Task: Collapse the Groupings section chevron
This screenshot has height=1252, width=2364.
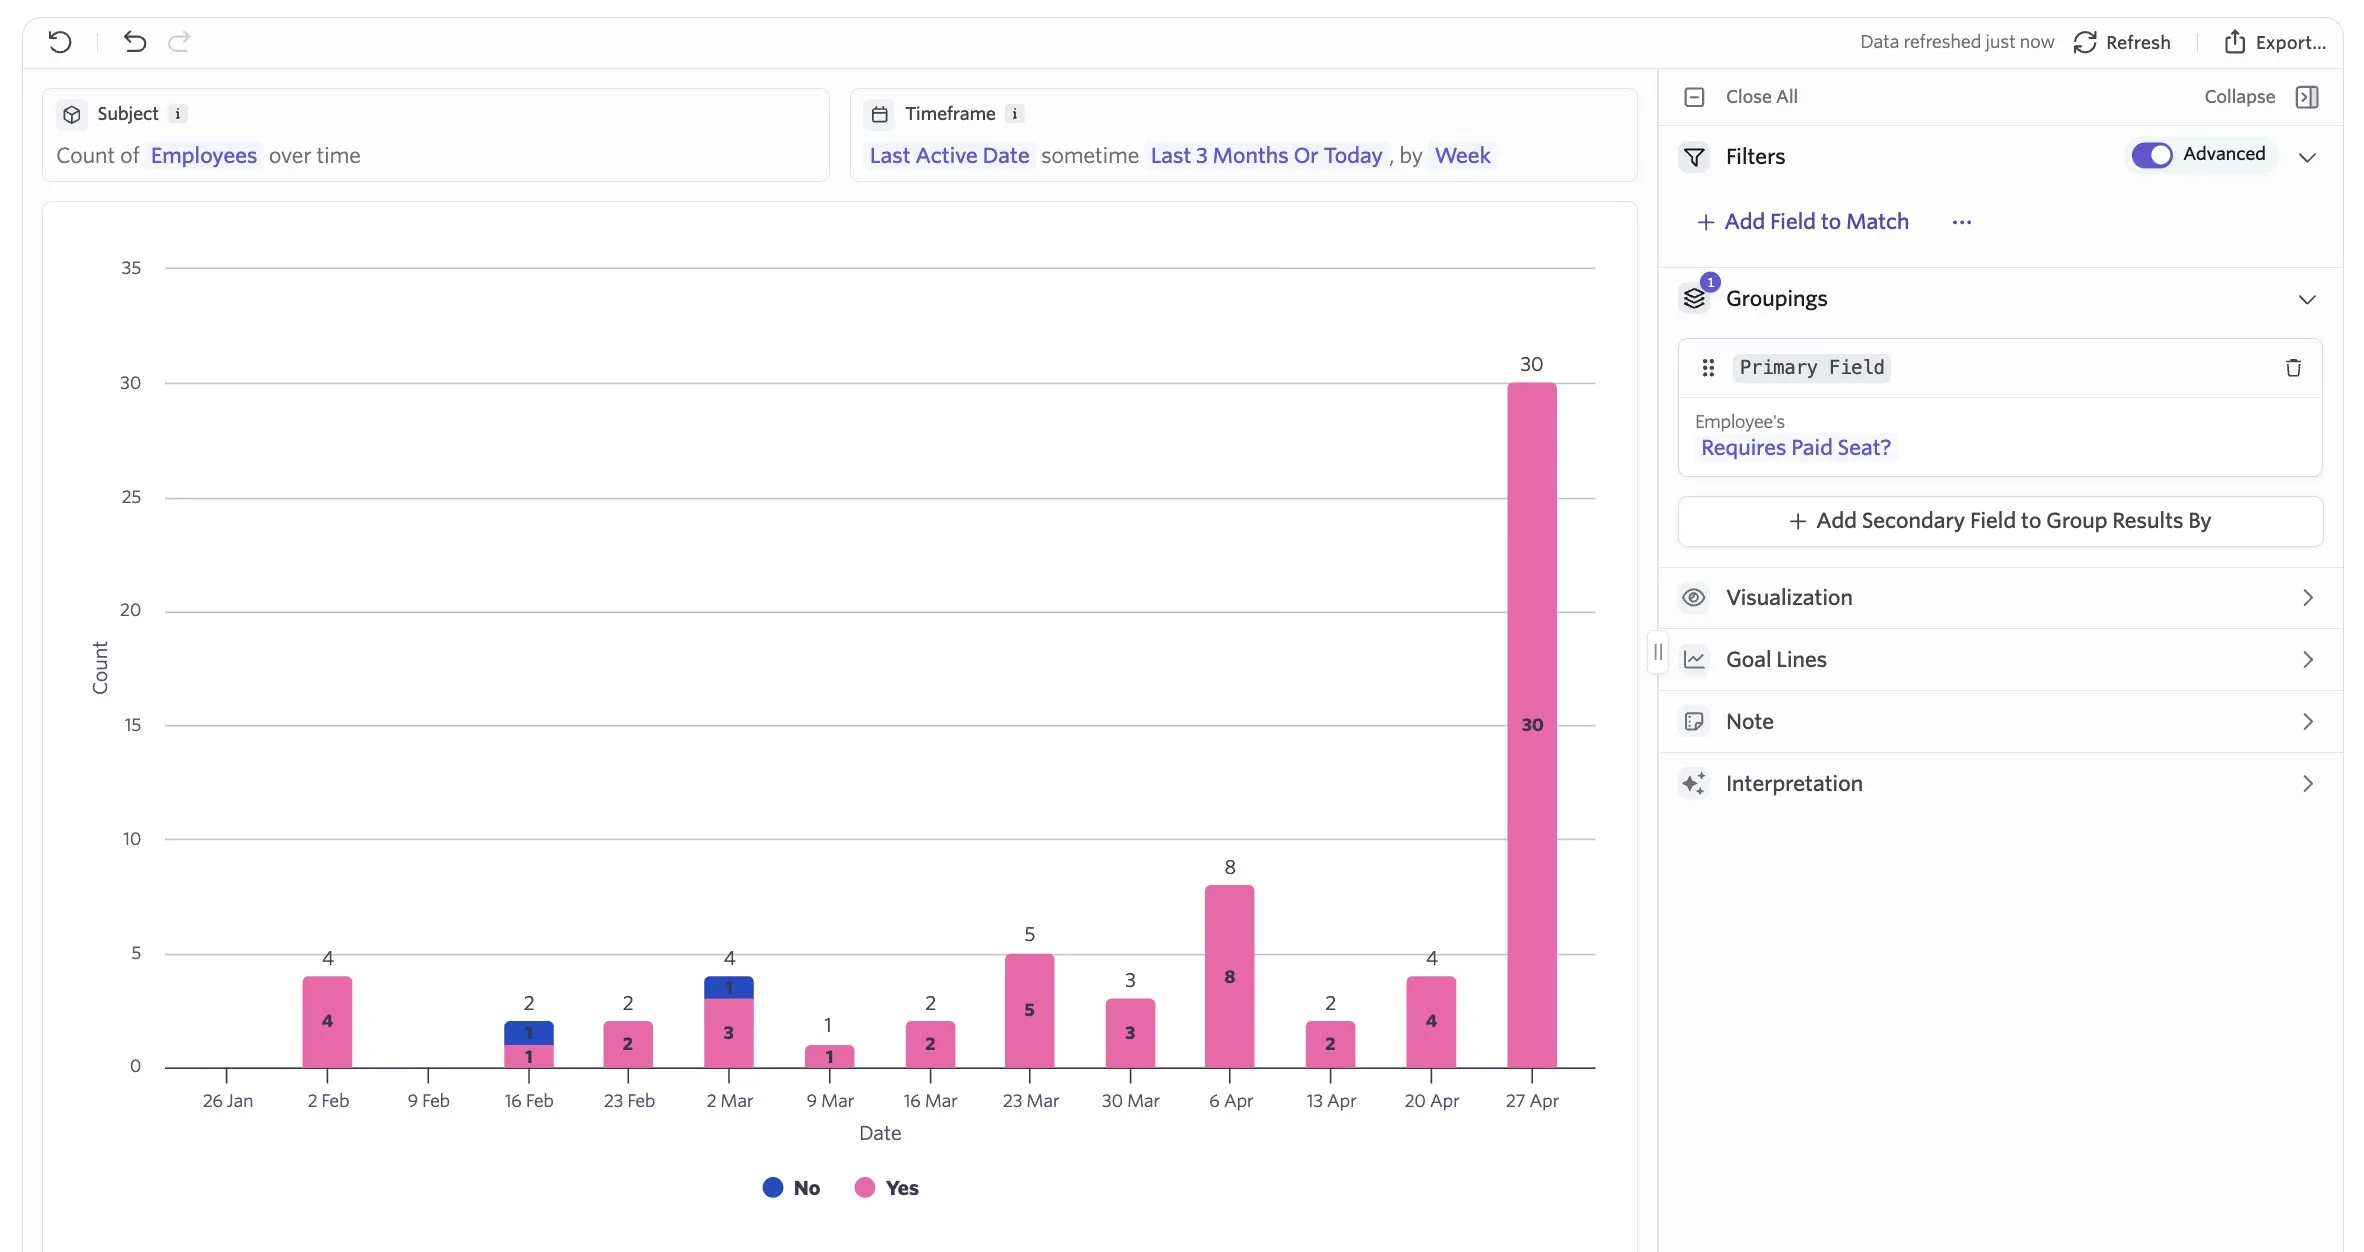Action: tap(2307, 299)
